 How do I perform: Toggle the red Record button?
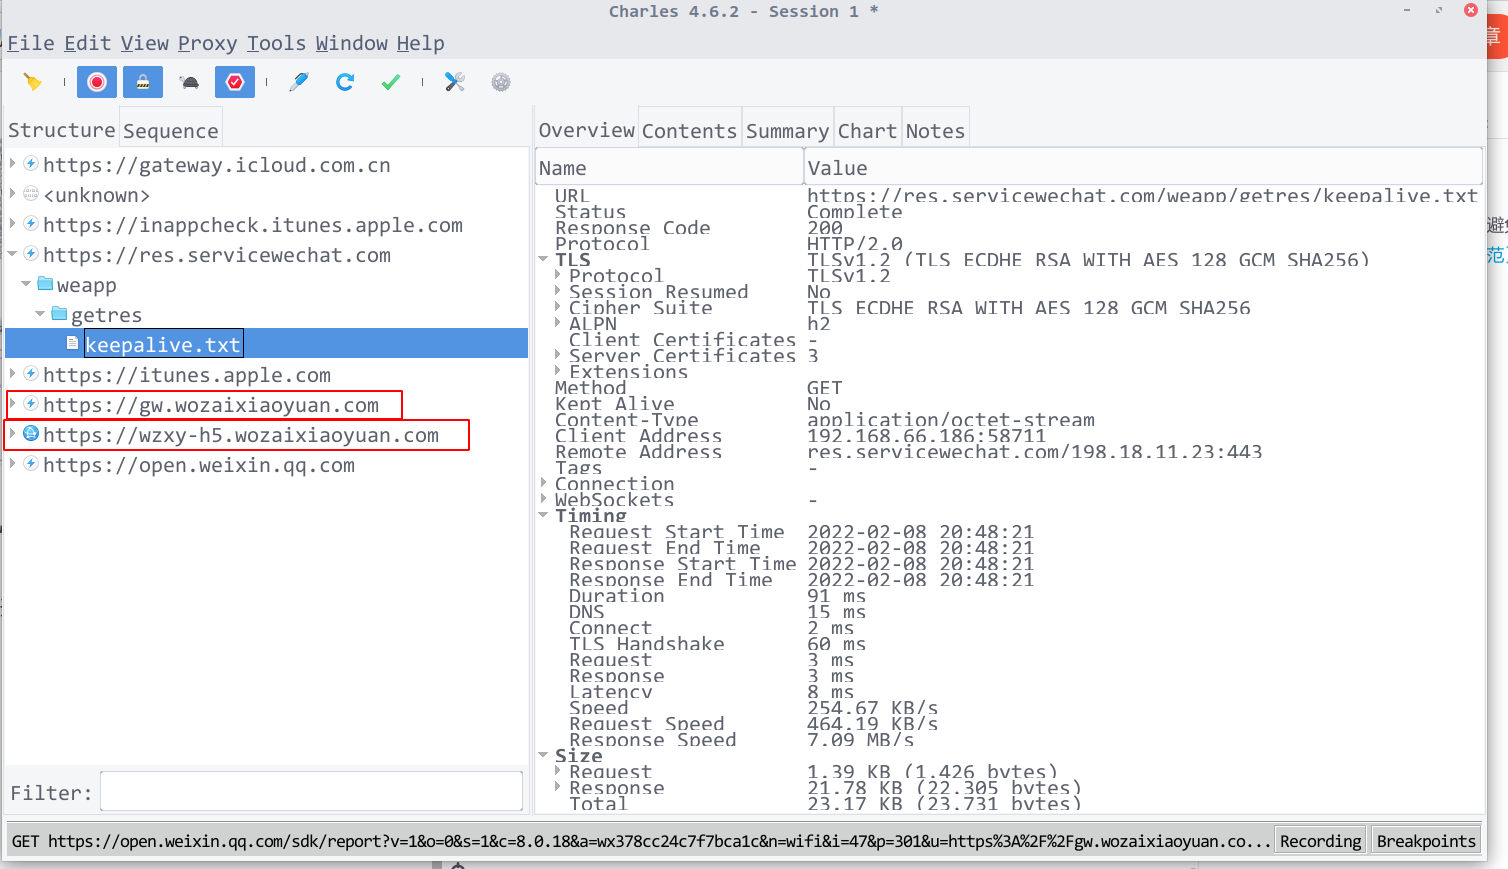pos(97,82)
